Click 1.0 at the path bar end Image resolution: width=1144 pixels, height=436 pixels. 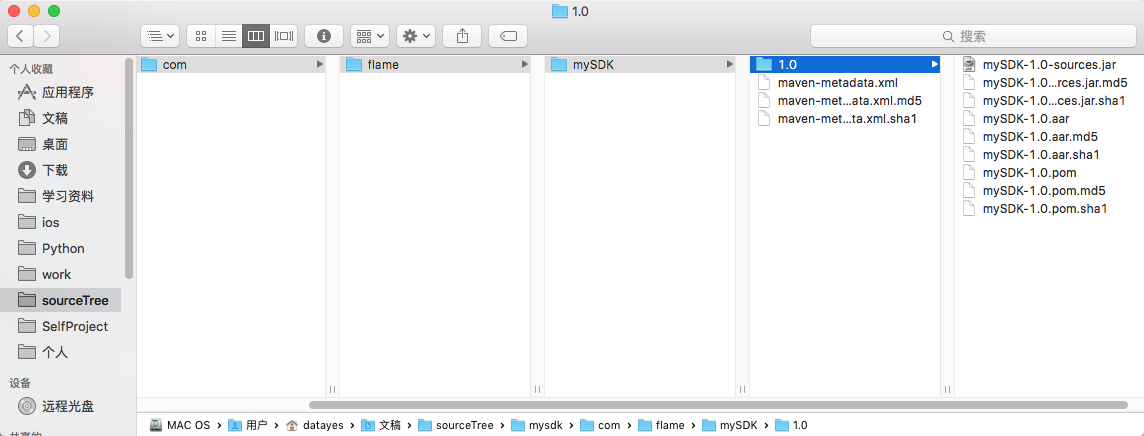coord(792,425)
